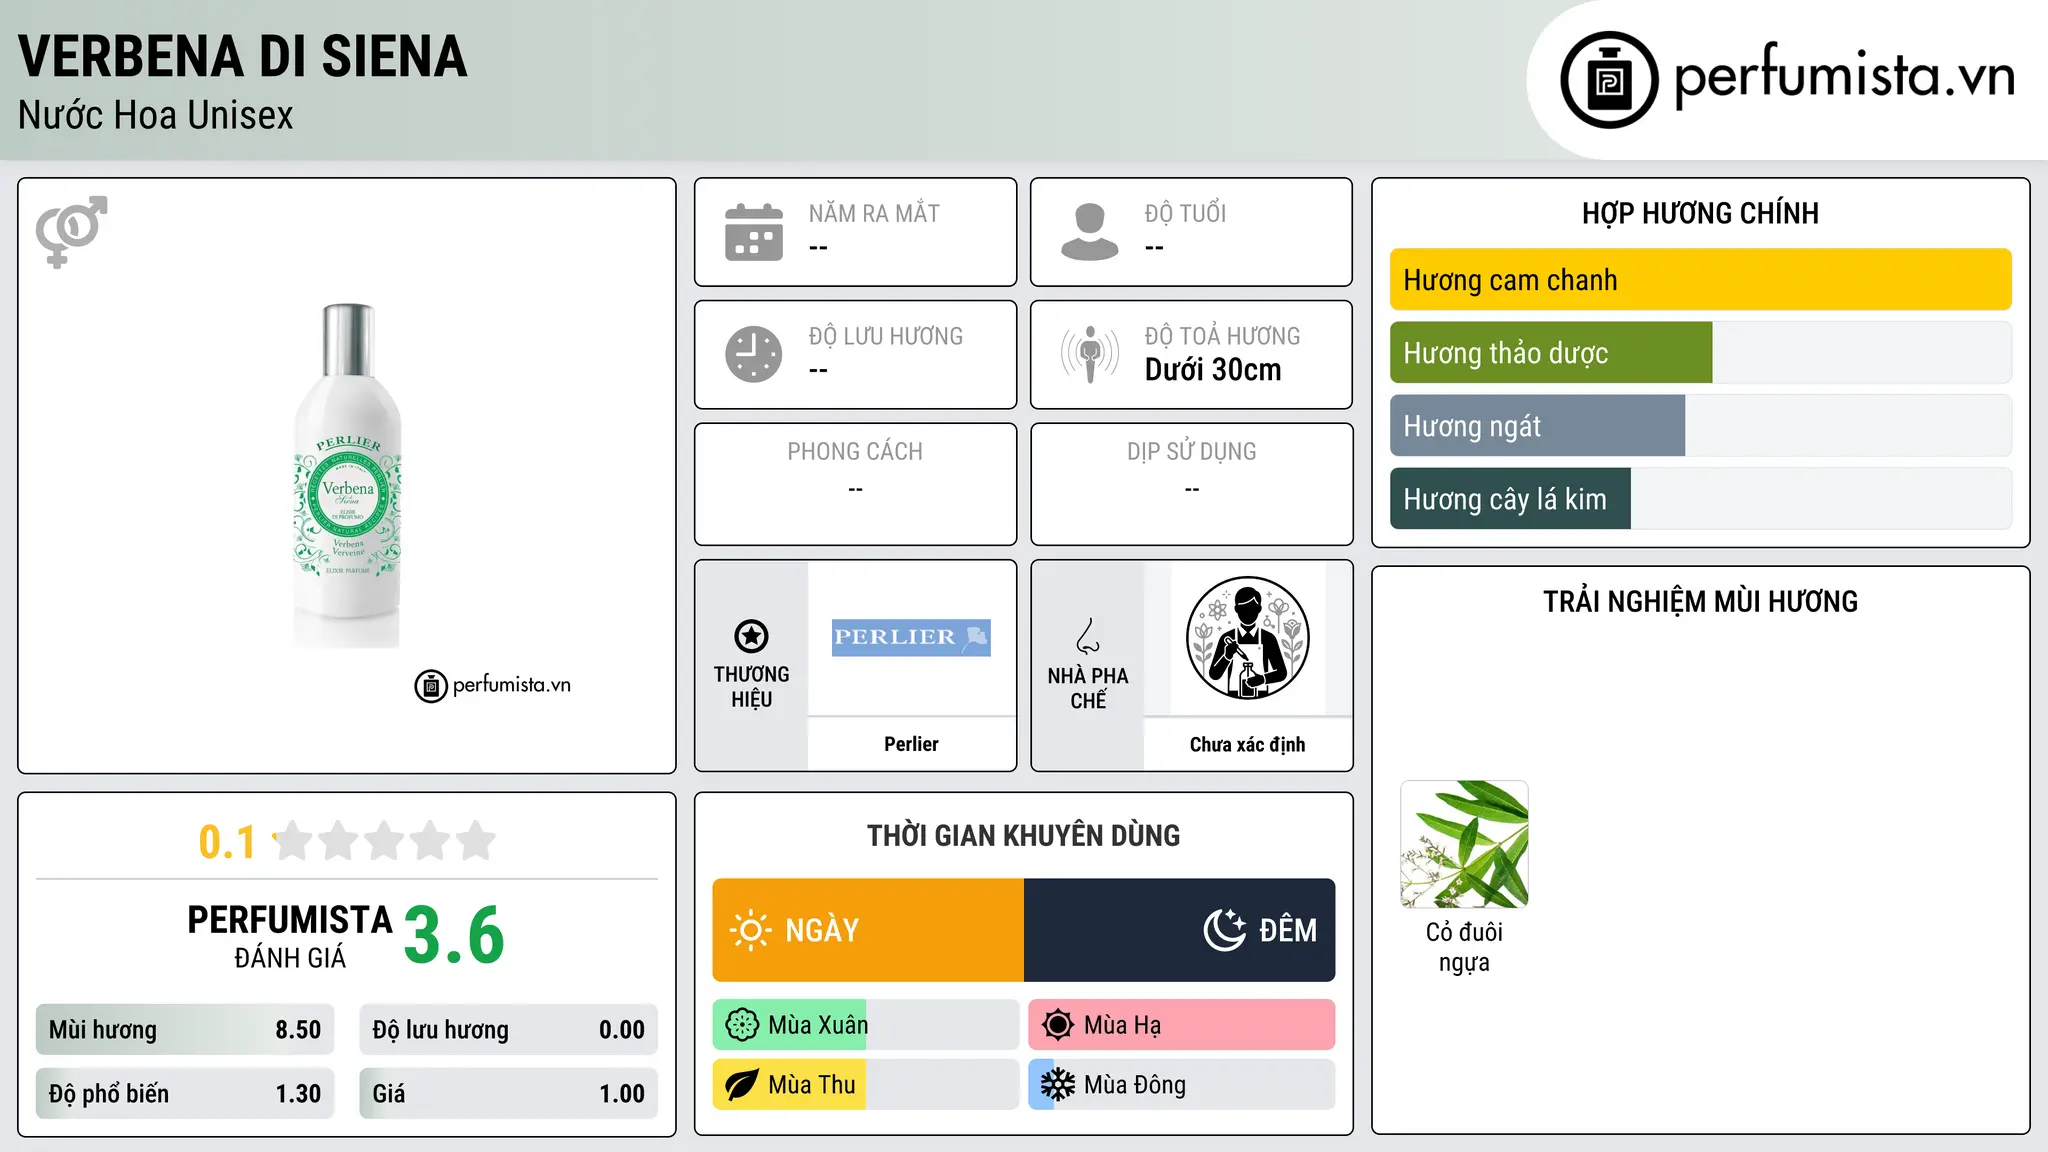The image size is (2048, 1152).
Task: Click the VERBENA DI SIENA title
Action: (x=243, y=56)
